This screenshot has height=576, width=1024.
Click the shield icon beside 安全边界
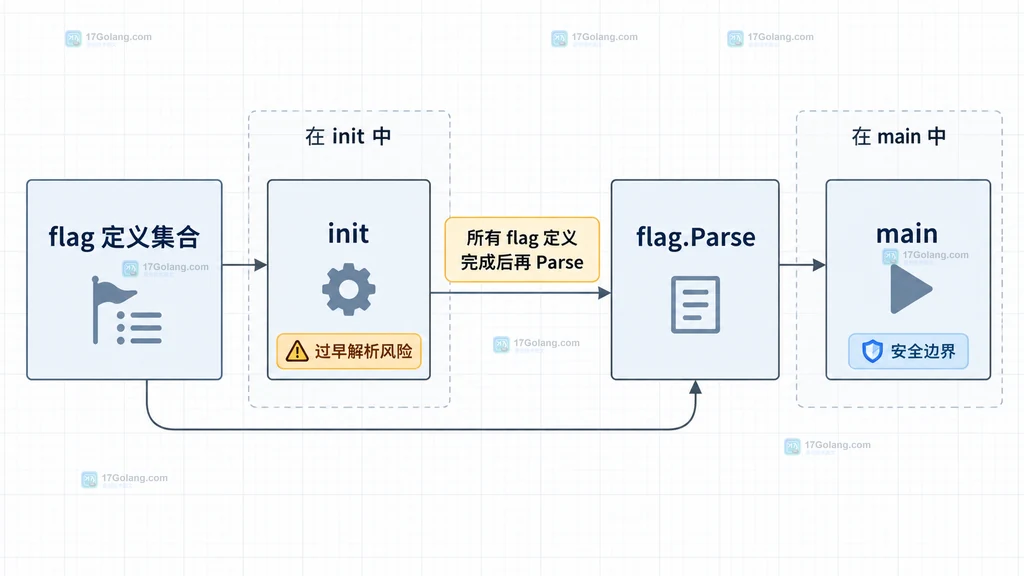coord(872,351)
